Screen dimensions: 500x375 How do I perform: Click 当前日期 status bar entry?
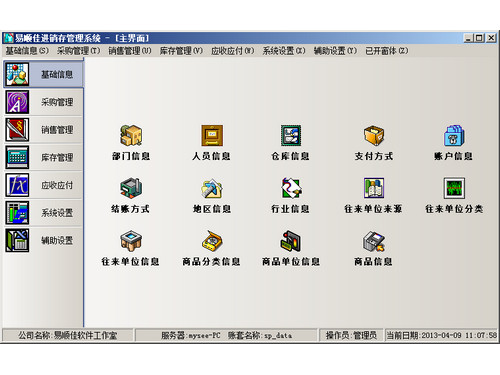[441, 335]
